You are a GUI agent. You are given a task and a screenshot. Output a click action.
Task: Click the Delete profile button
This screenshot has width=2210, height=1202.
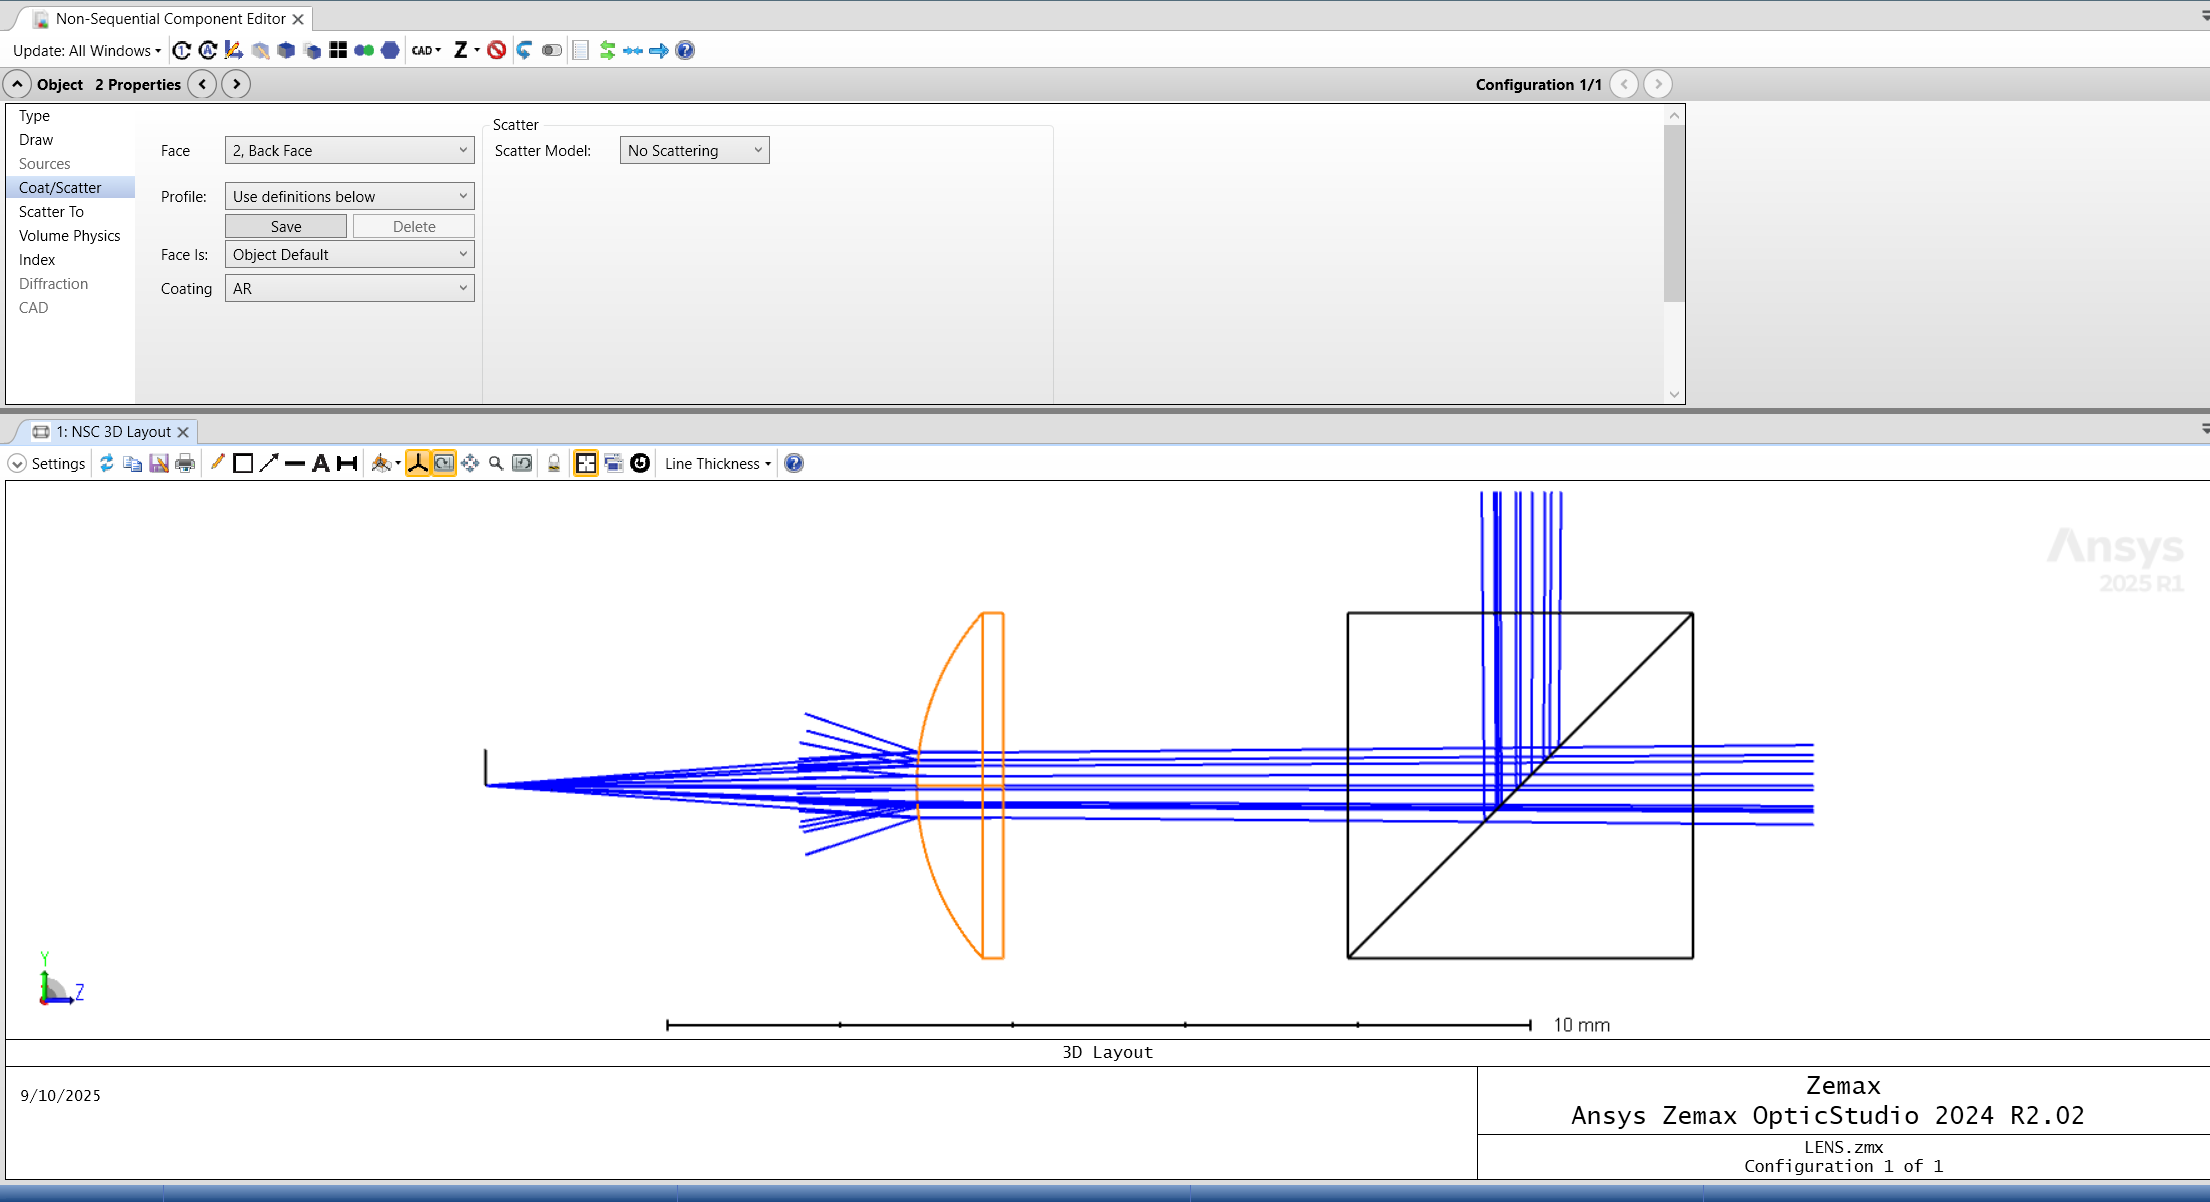coord(413,226)
